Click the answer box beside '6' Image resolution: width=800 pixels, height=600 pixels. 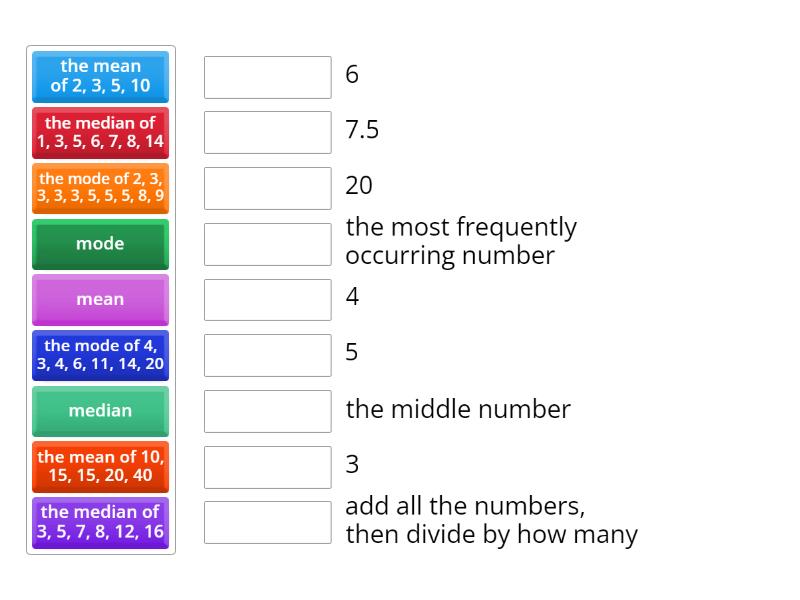(x=267, y=76)
